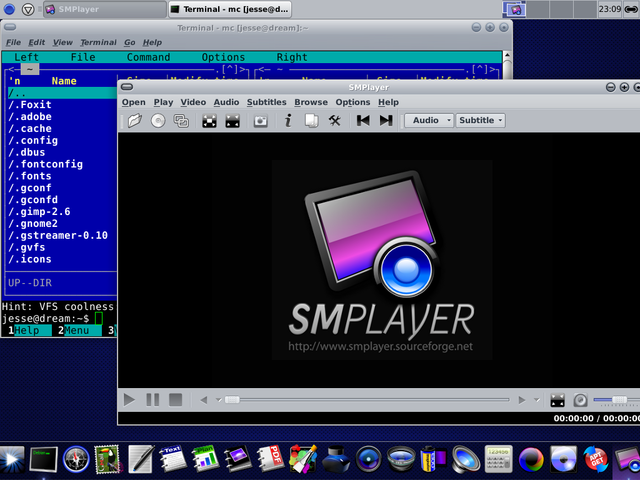Open Midnight Commander's Left menu
640x480 pixels.
tap(26, 57)
